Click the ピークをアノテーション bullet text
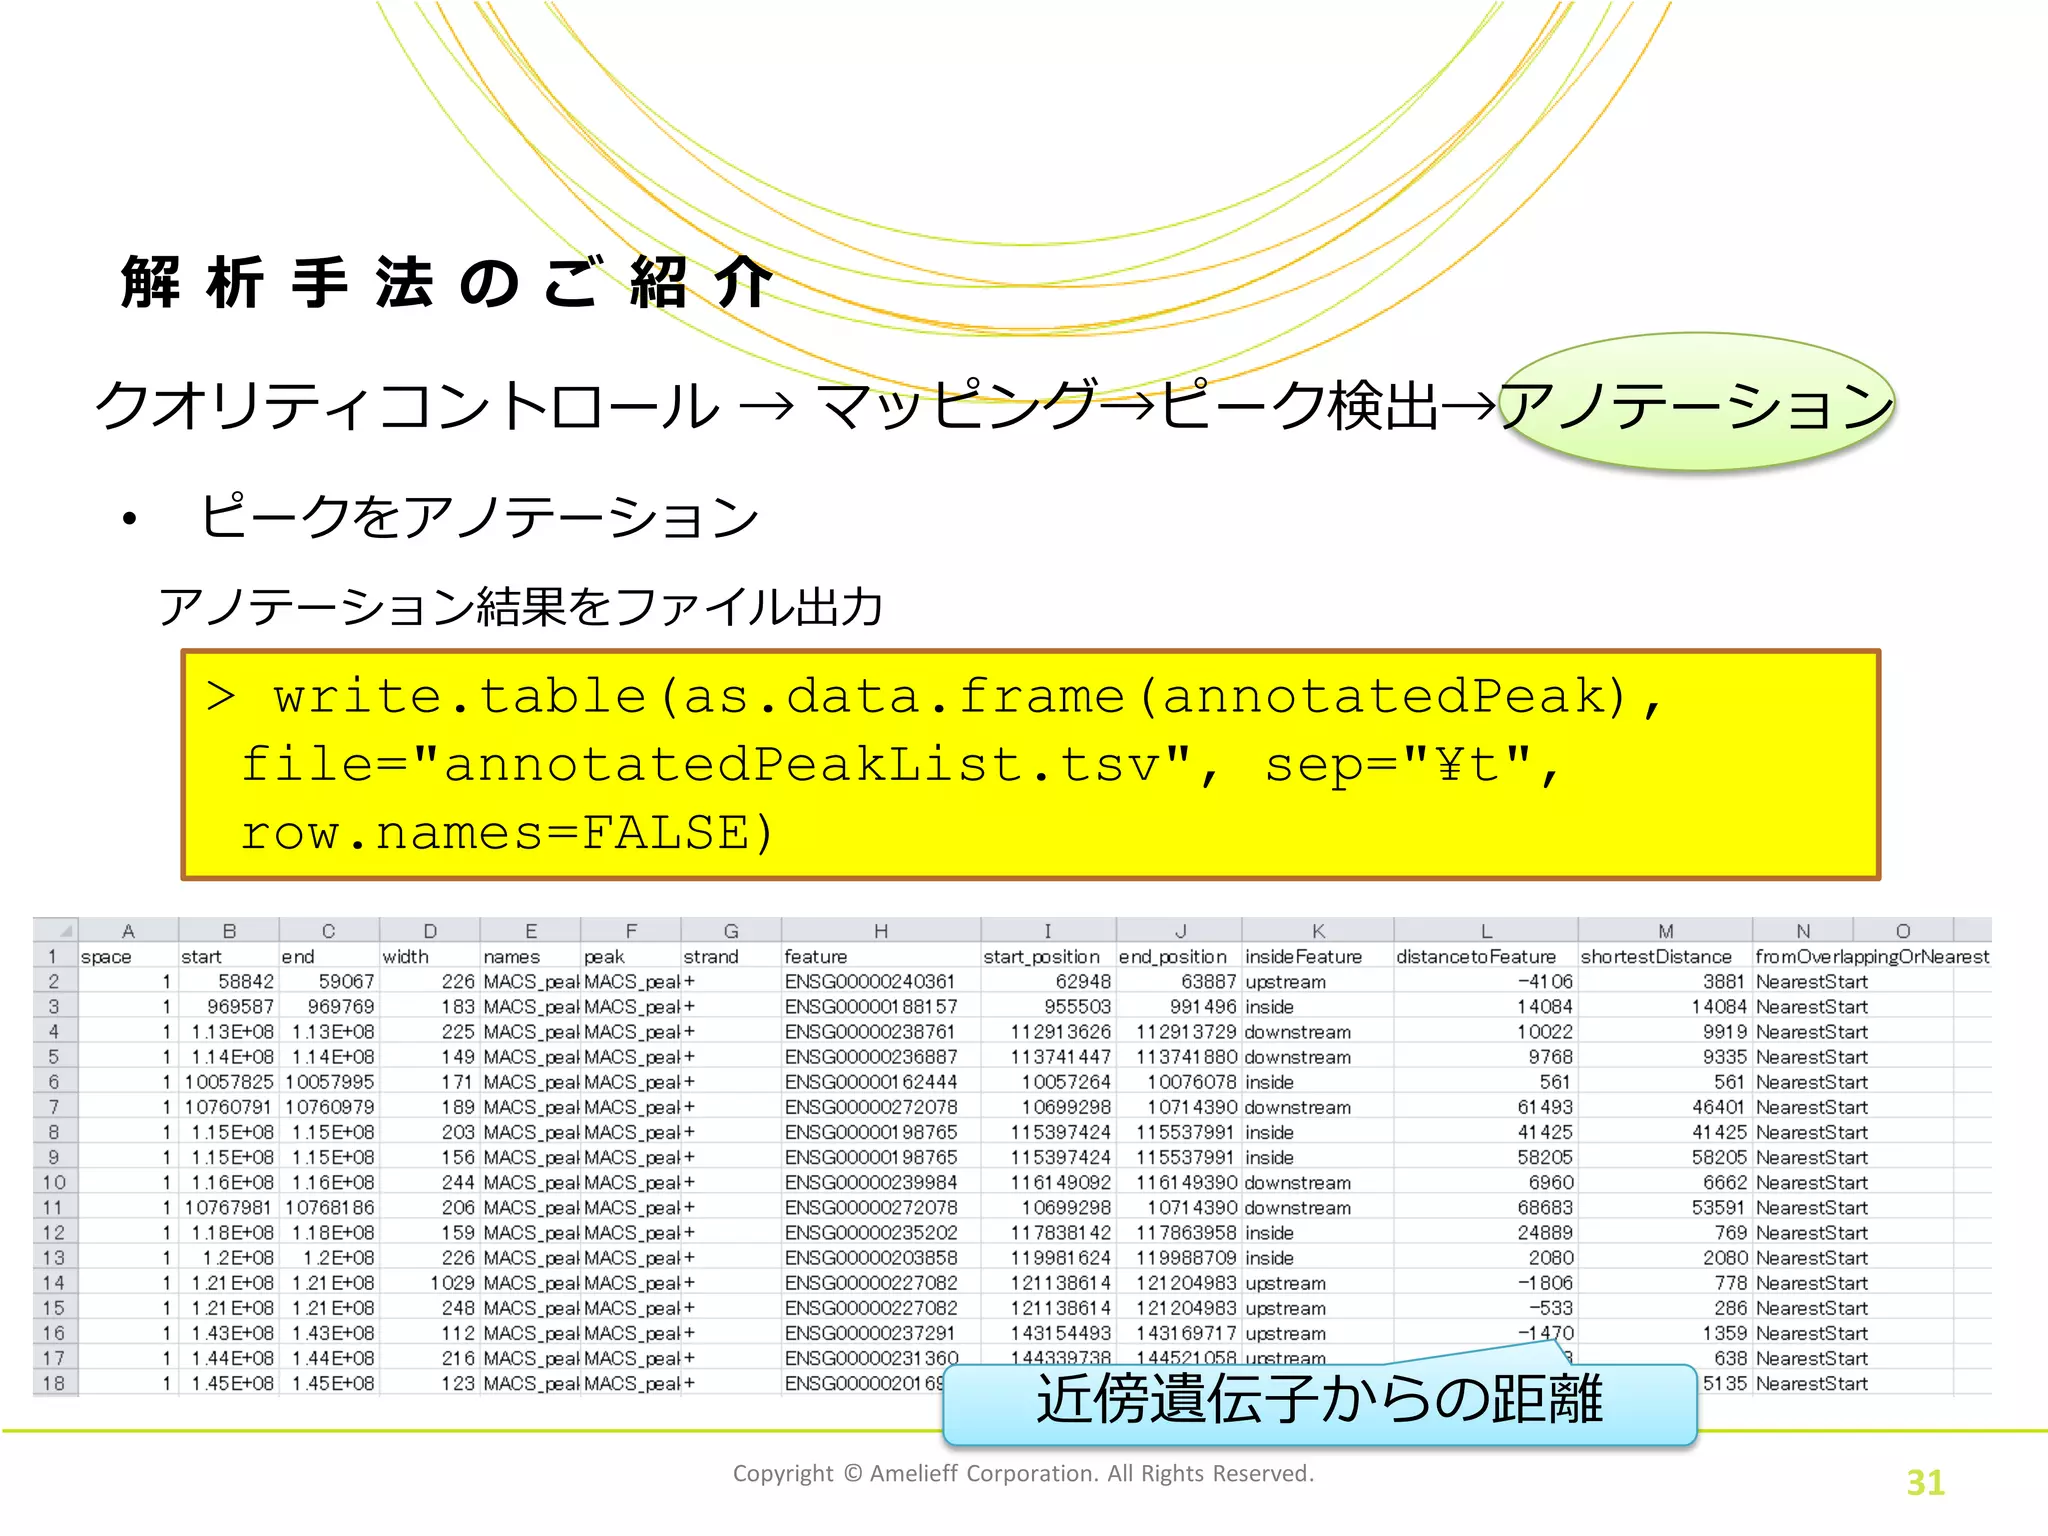Viewport: 2048px width, 1536px height. tap(478, 516)
